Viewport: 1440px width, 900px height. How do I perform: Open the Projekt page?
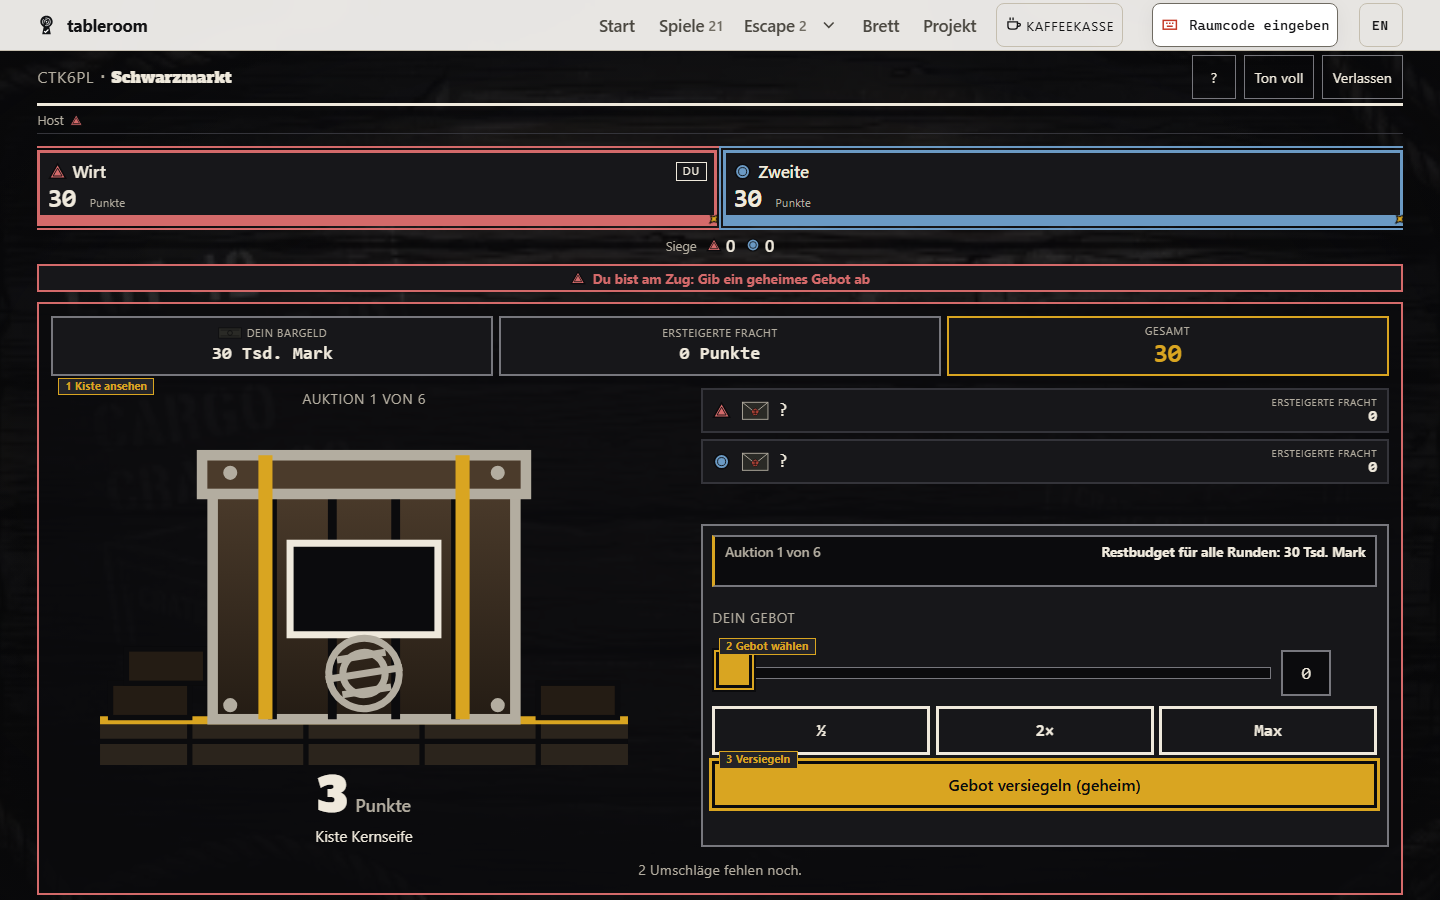949,26
